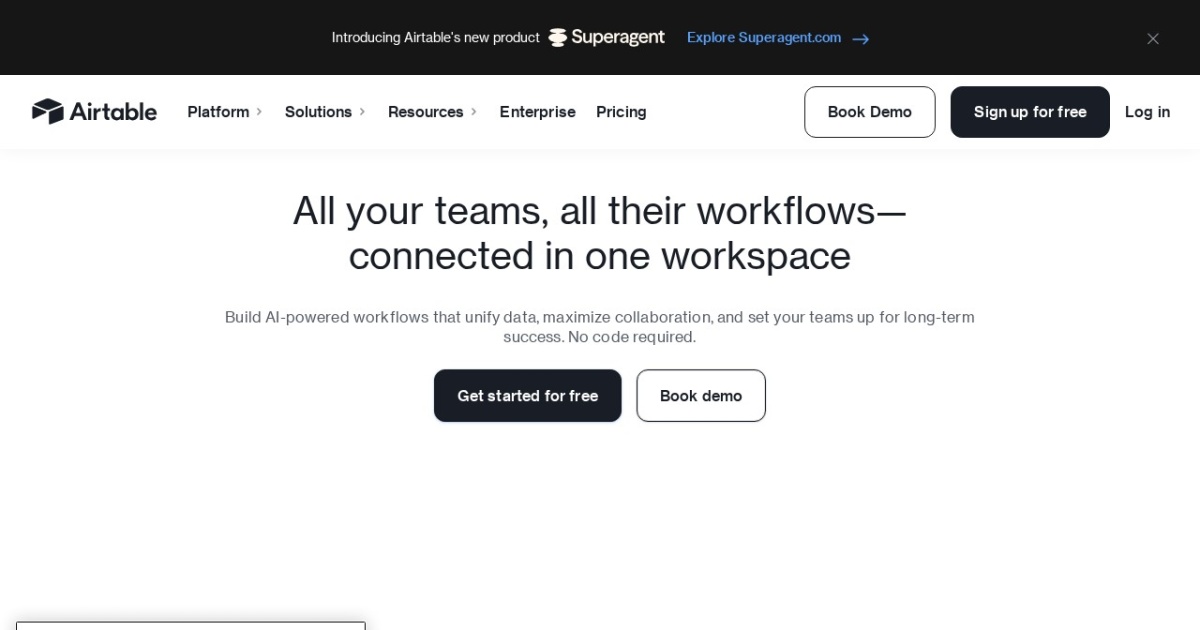The width and height of the screenshot is (1200, 630).
Task: Click the Superagent logo icon in the banner
Action: click(x=556, y=37)
